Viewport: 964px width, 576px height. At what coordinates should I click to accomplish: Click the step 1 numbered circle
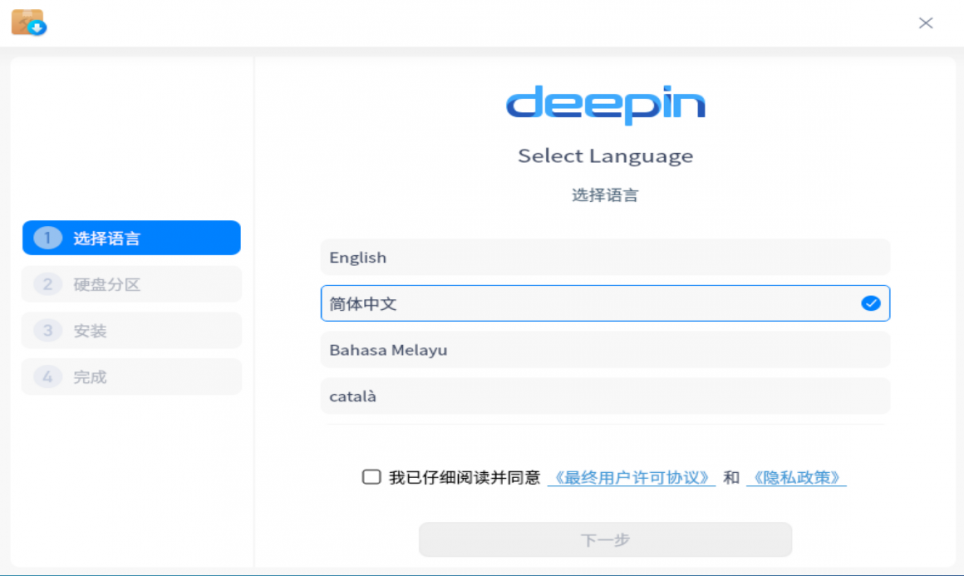click(x=46, y=238)
